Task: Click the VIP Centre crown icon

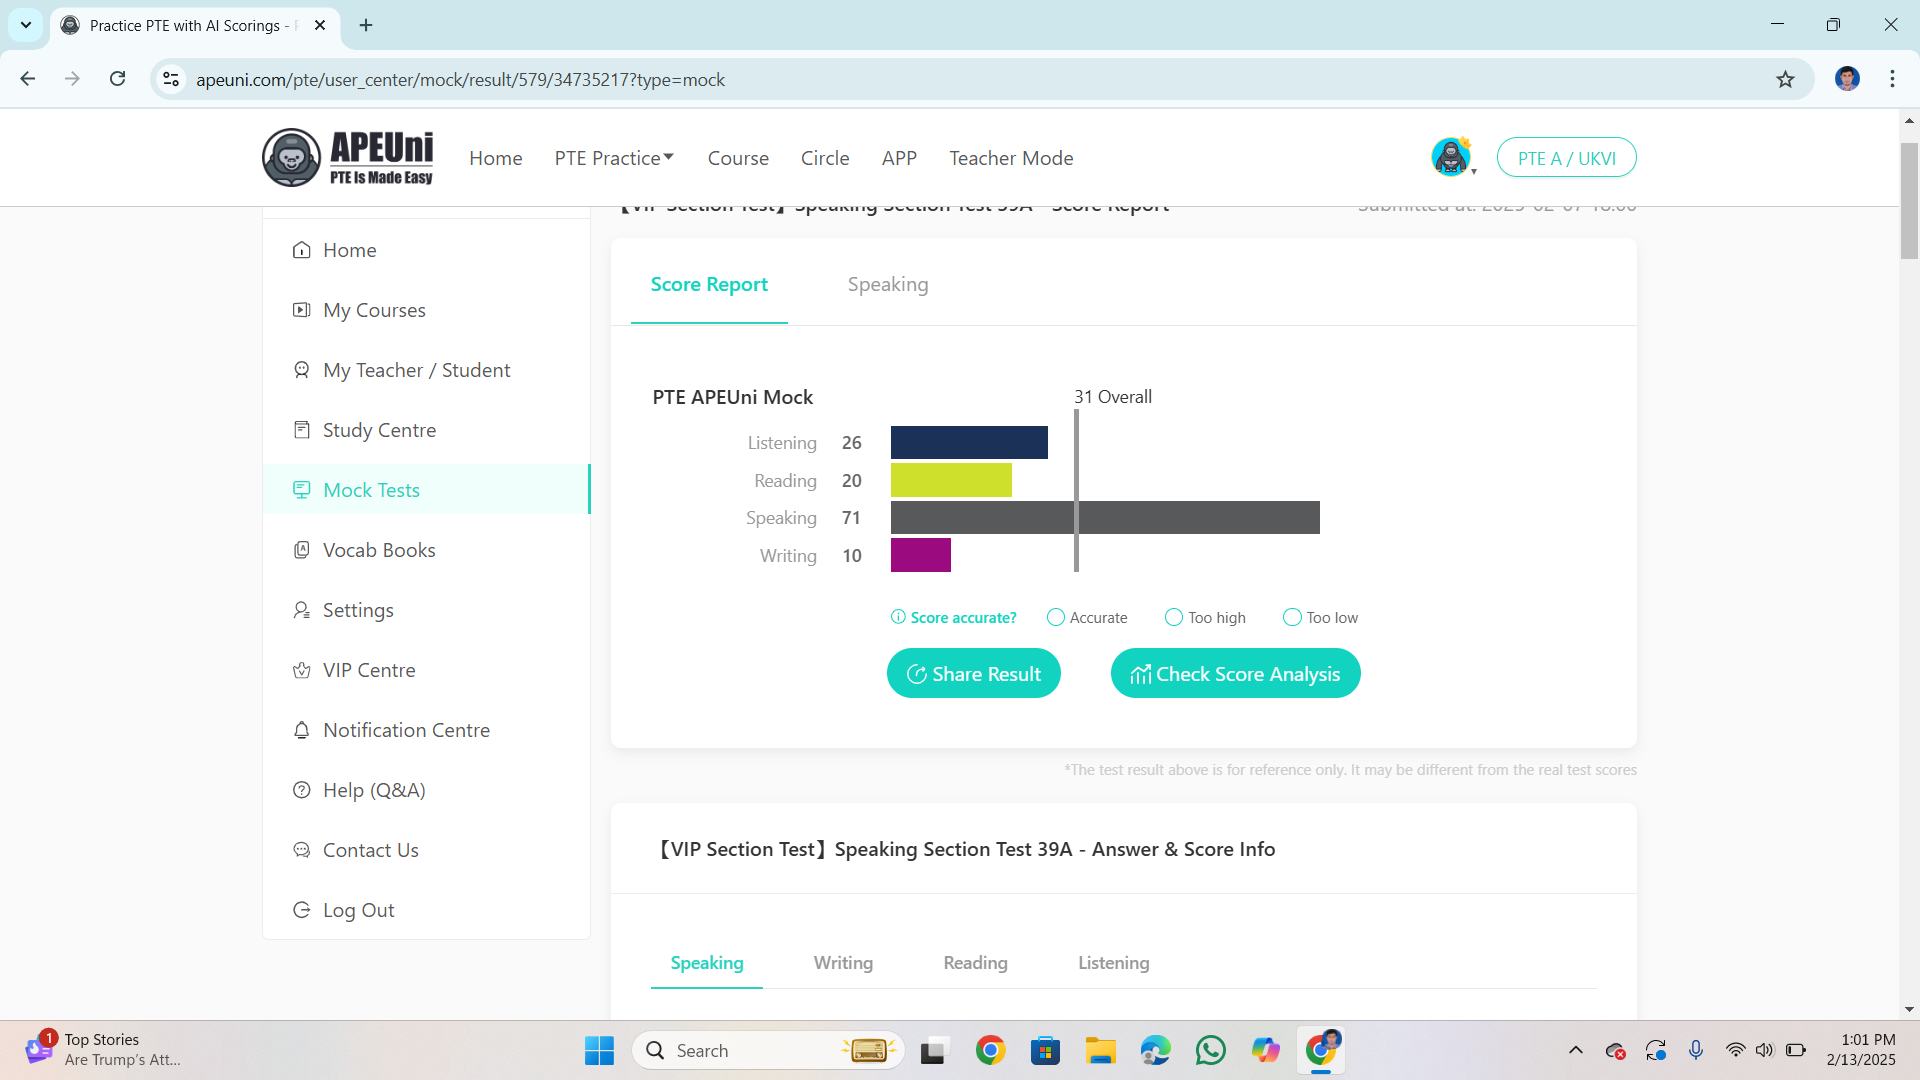Action: [301, 670]
